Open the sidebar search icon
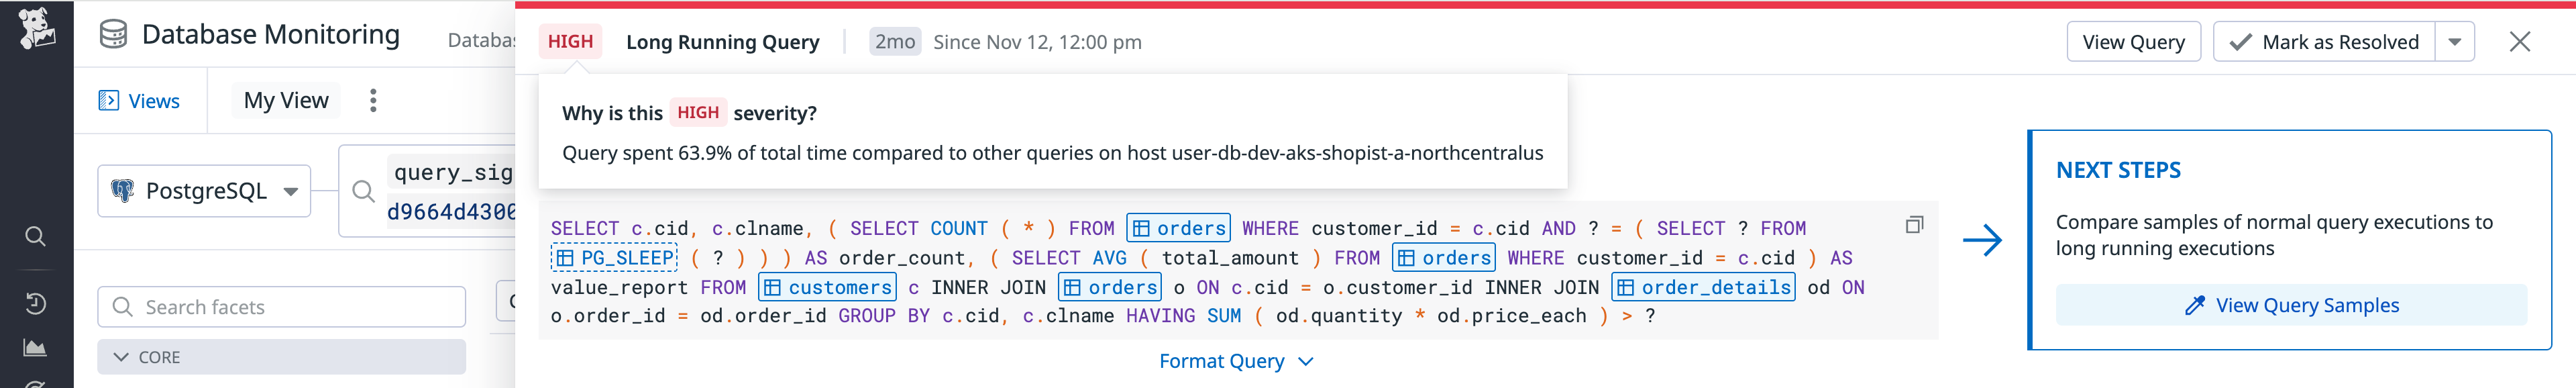 35,237
